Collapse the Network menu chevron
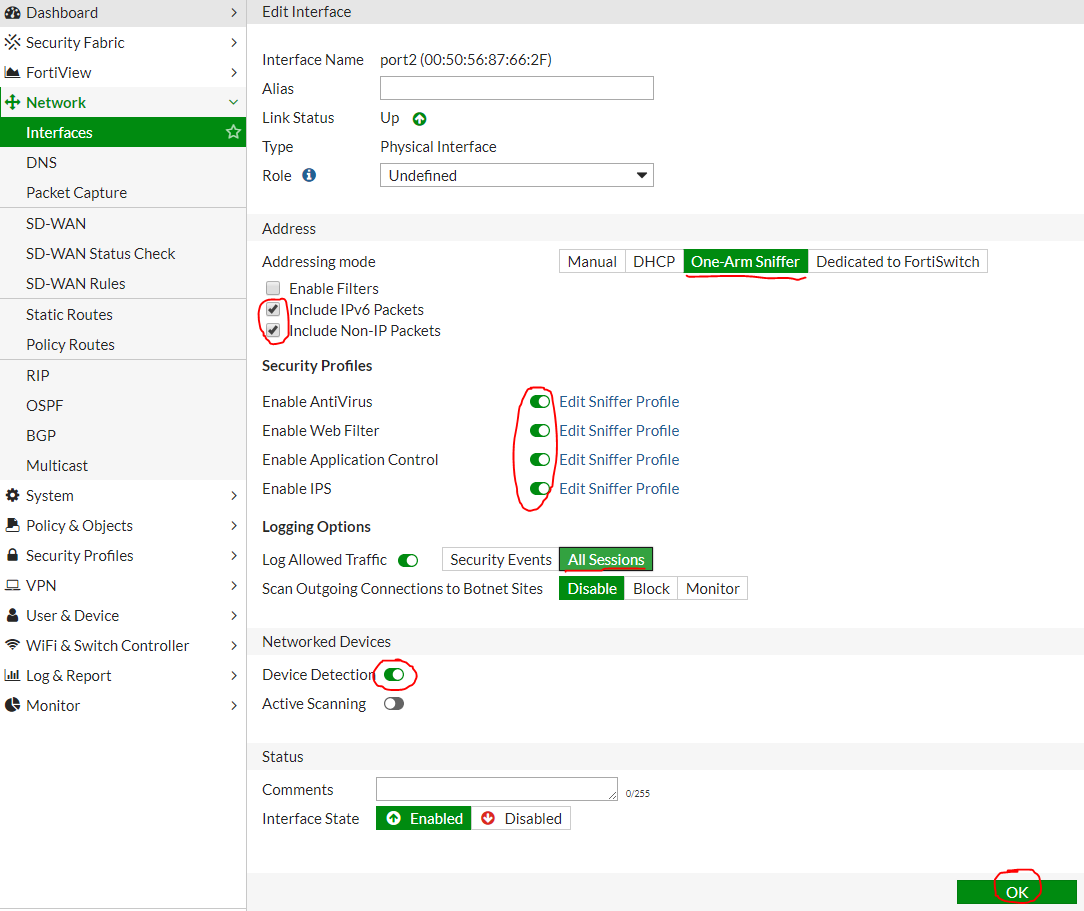1084x911 pixels. (x=234, y=102)
